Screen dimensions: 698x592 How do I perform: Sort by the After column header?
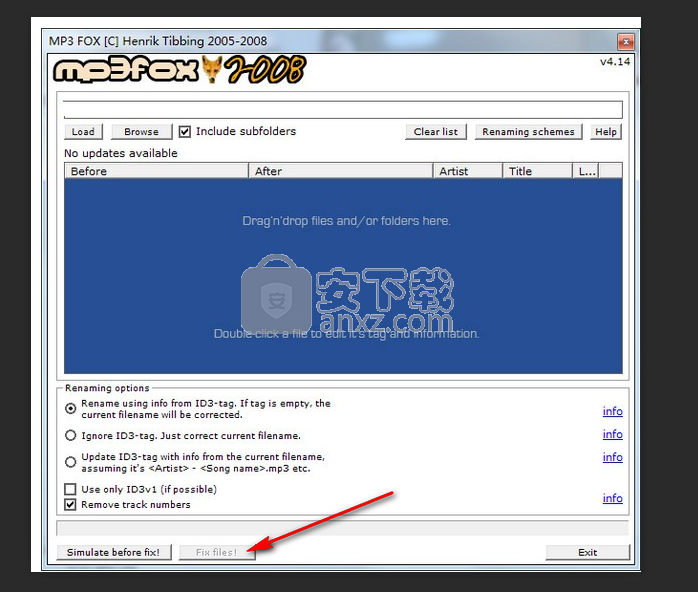click(x=341, y=171)
